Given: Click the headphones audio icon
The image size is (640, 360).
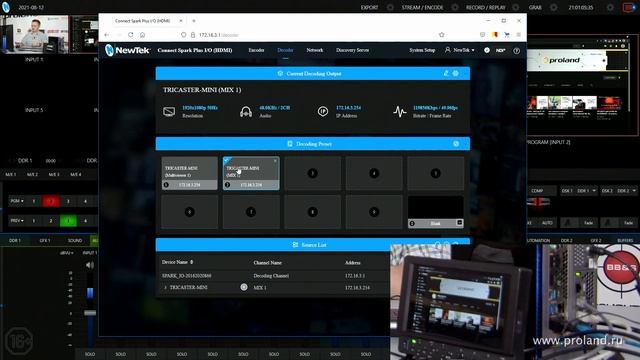Looking at the screenshot, I should (x=246, y=111).
